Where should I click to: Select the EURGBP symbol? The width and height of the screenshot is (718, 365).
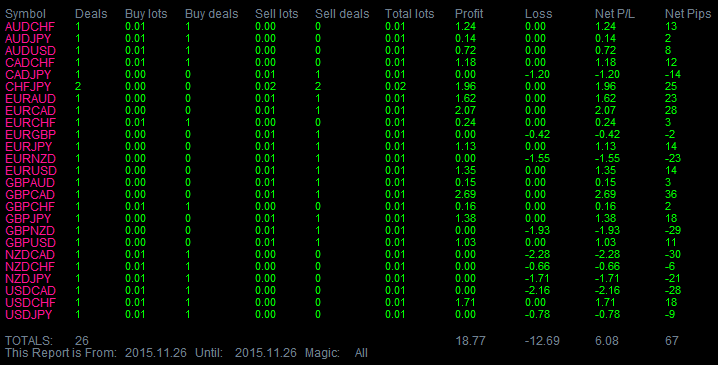click(x=30, y=135)
